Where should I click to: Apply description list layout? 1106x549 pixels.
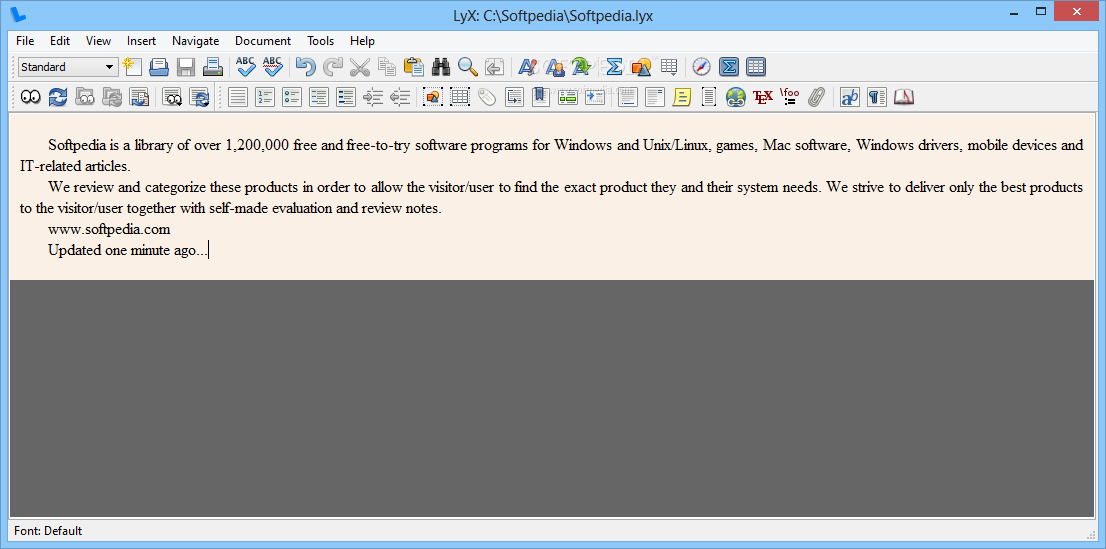(x=346, y=97)
